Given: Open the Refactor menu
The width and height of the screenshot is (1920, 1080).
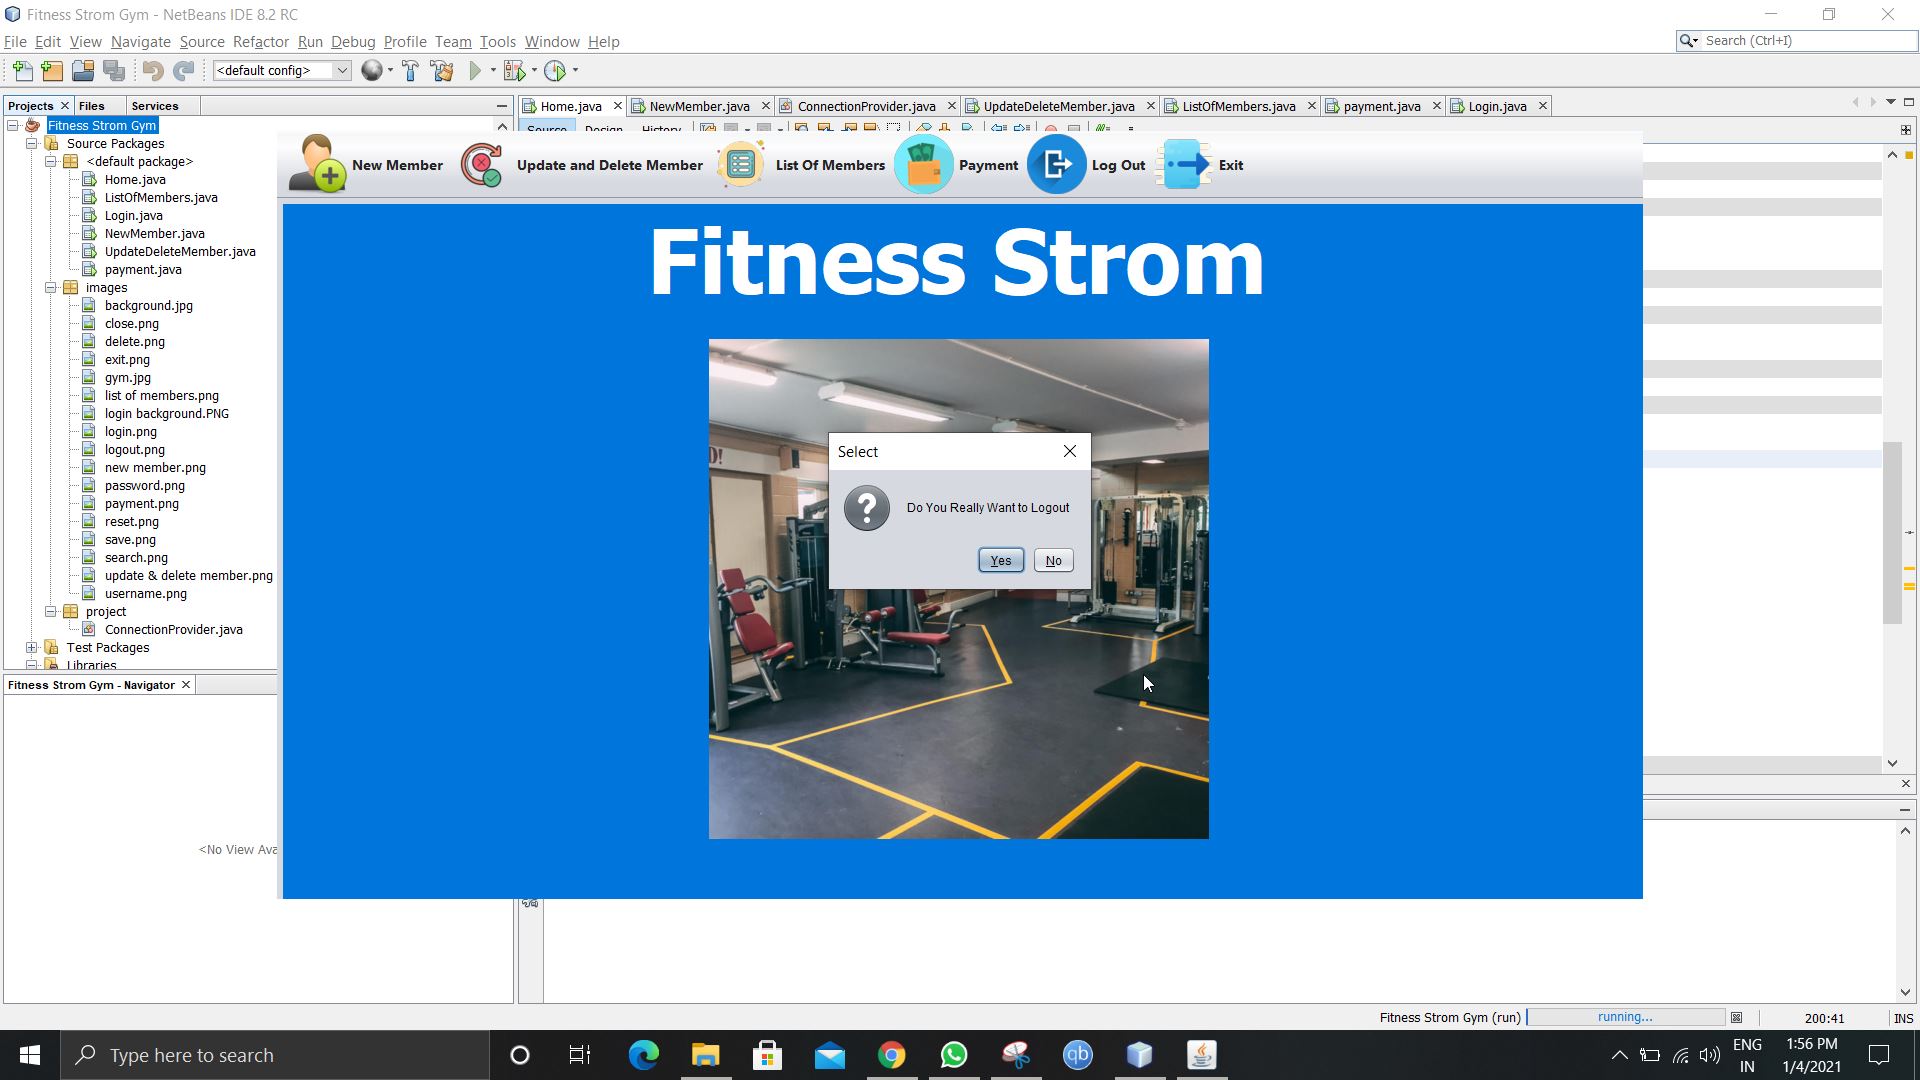Looking at the screenshot, I should click(x=260, y=42).
